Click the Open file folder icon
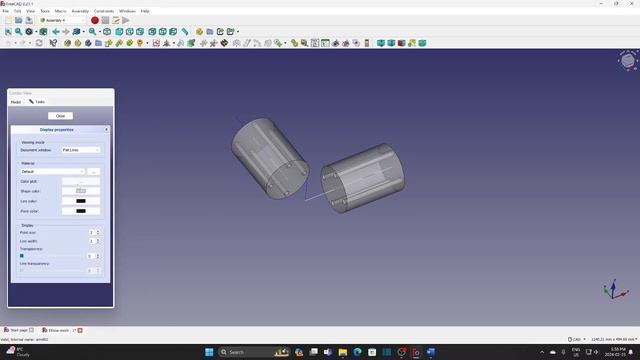Image resolution: width=640 pixels, height=360 pixels. coord(18,20)
